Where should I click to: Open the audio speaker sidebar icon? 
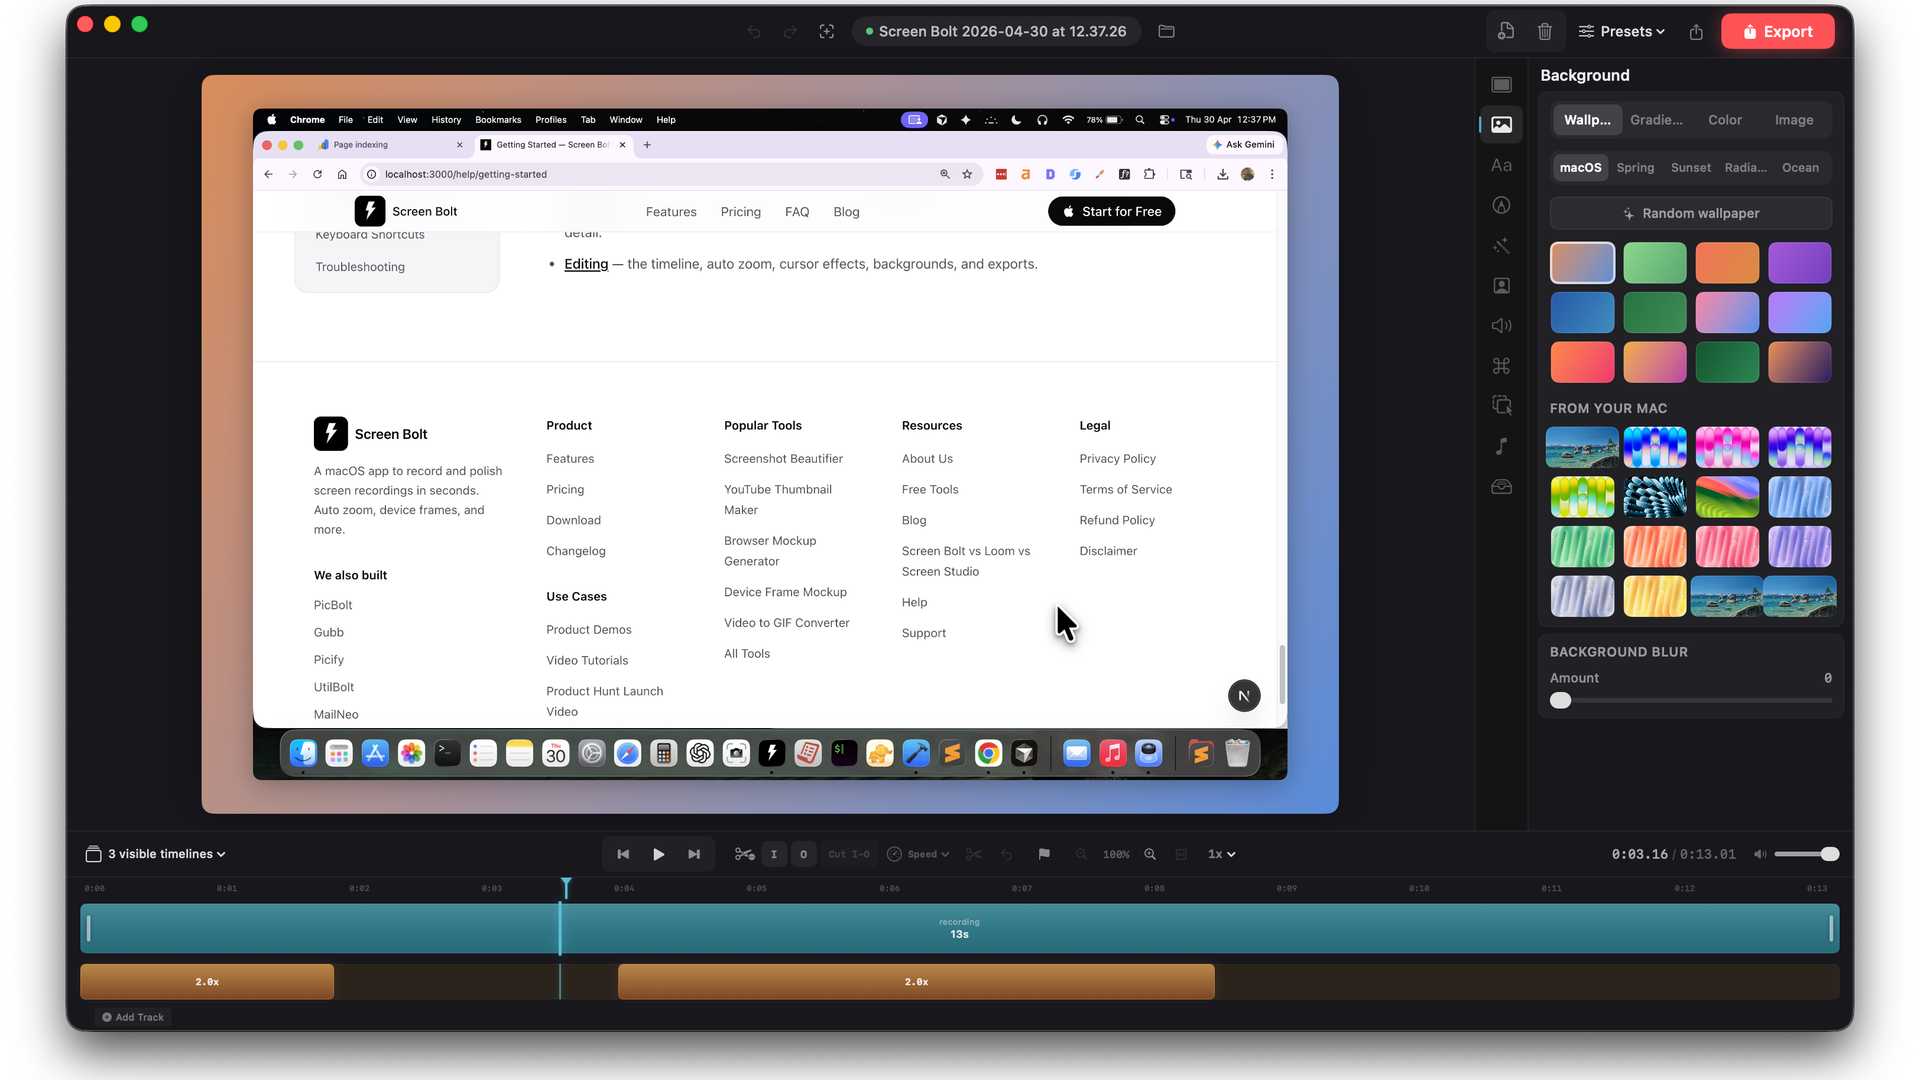tap(1501, 325)
